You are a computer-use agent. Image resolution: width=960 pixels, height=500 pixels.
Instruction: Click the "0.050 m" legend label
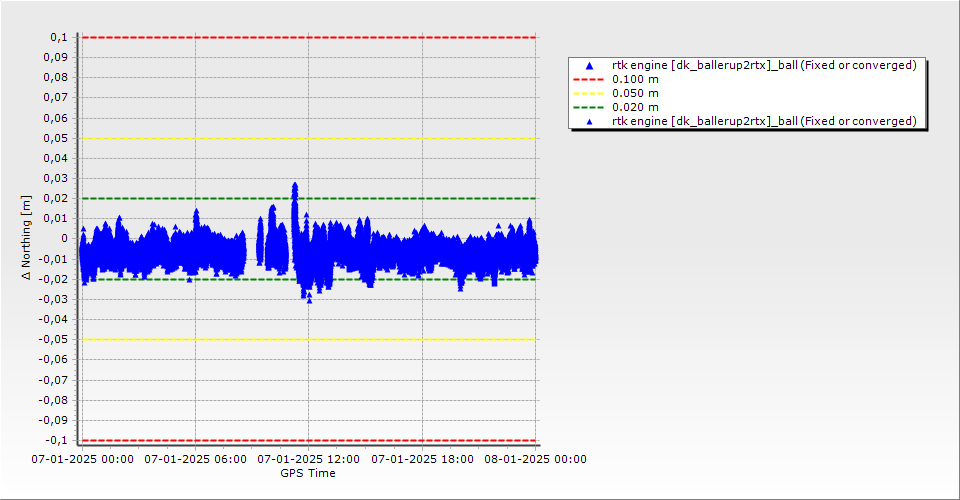pos(635,94)
